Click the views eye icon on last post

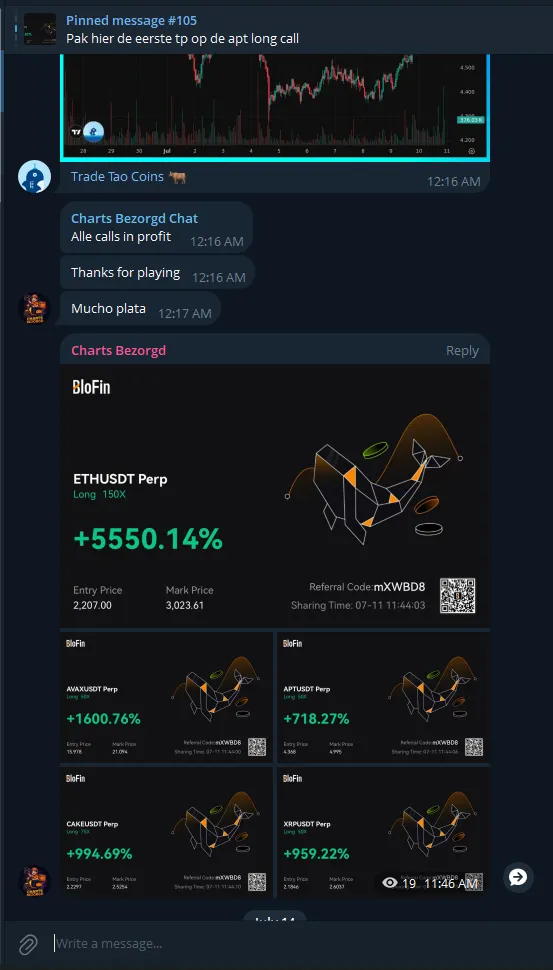click(x=390, y=883)
